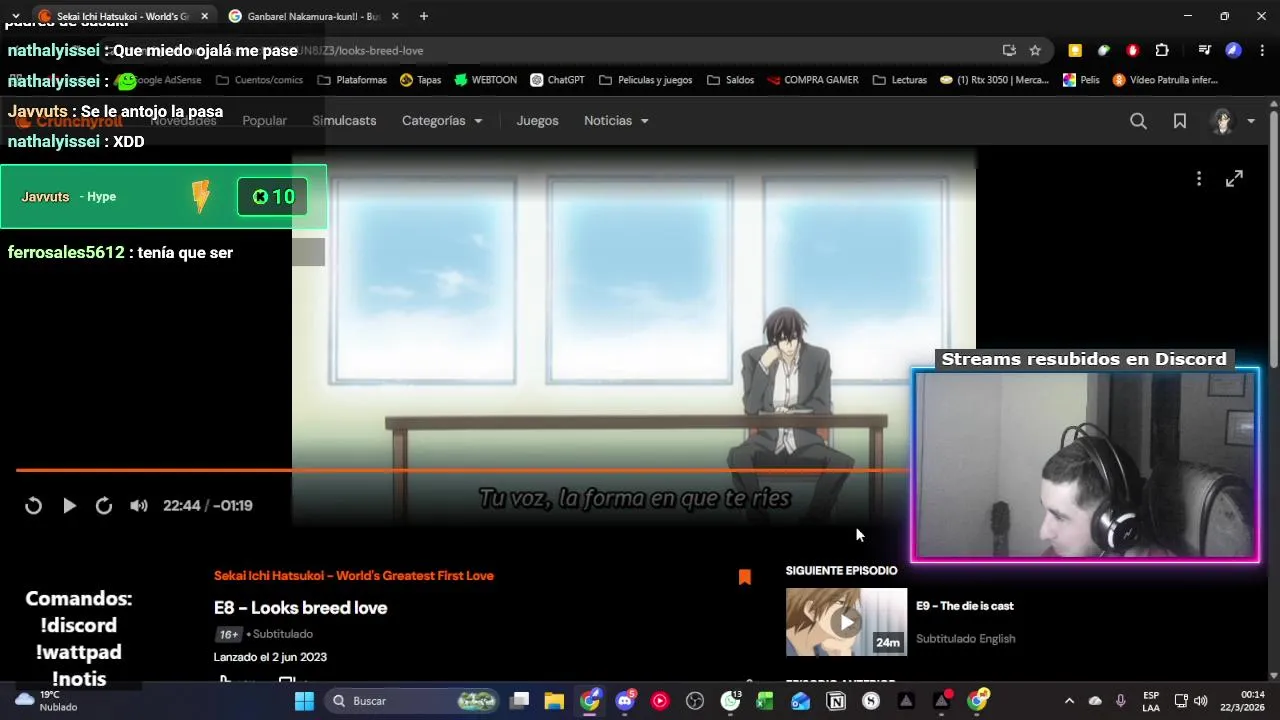This screenshot has width=1280, height=720.
Task: Open the Chrome three-dot menu
Action: coord(1263,50)
